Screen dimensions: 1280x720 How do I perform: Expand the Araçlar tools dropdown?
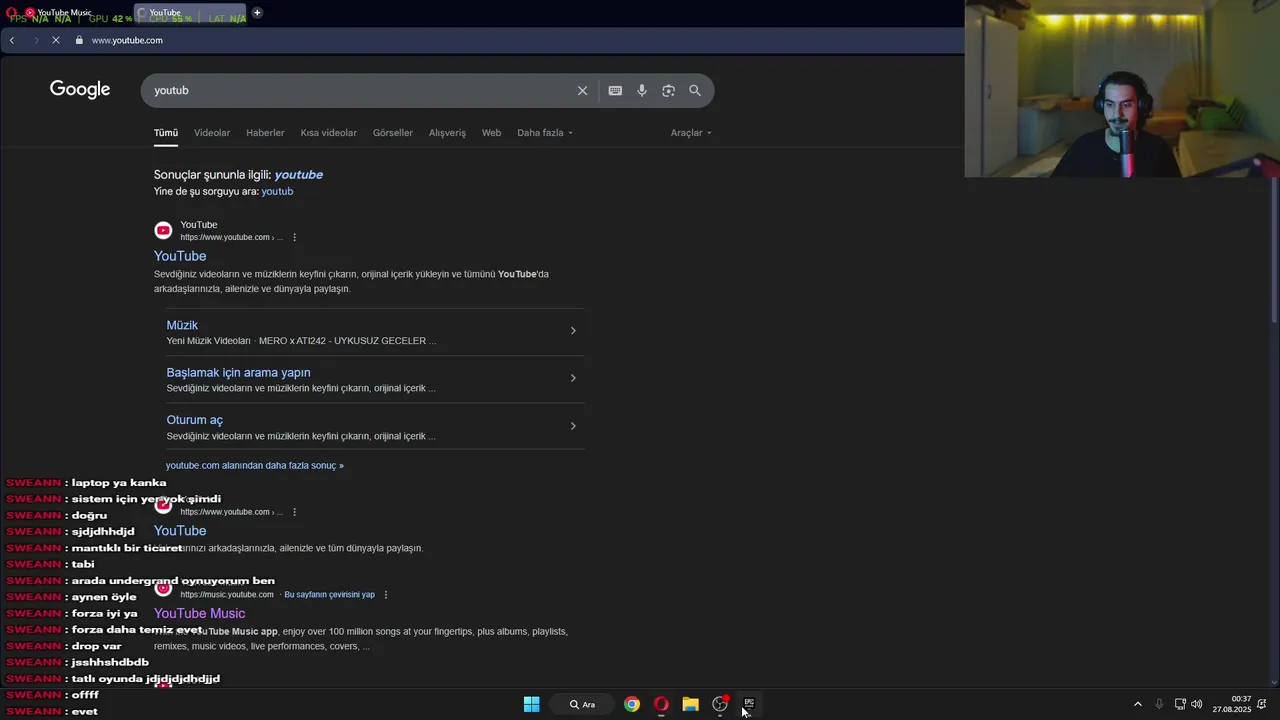pos(691,132)
